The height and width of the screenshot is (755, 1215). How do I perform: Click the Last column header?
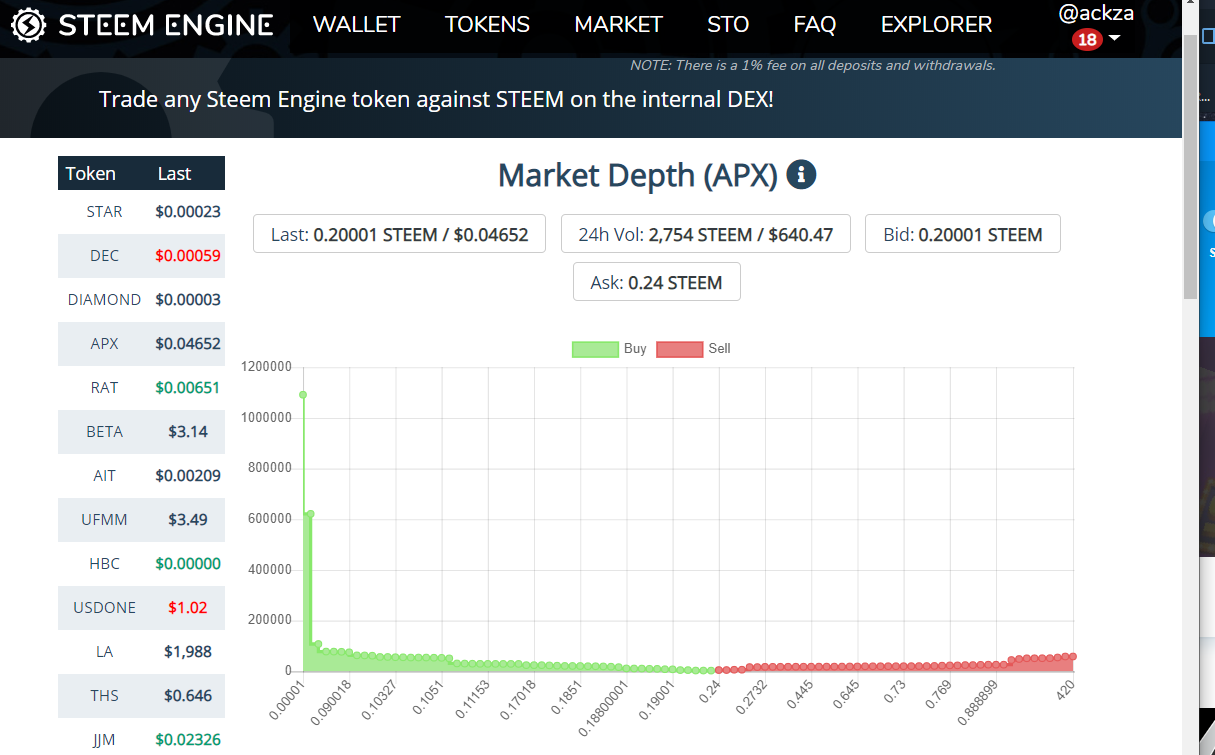coord(174,174)
